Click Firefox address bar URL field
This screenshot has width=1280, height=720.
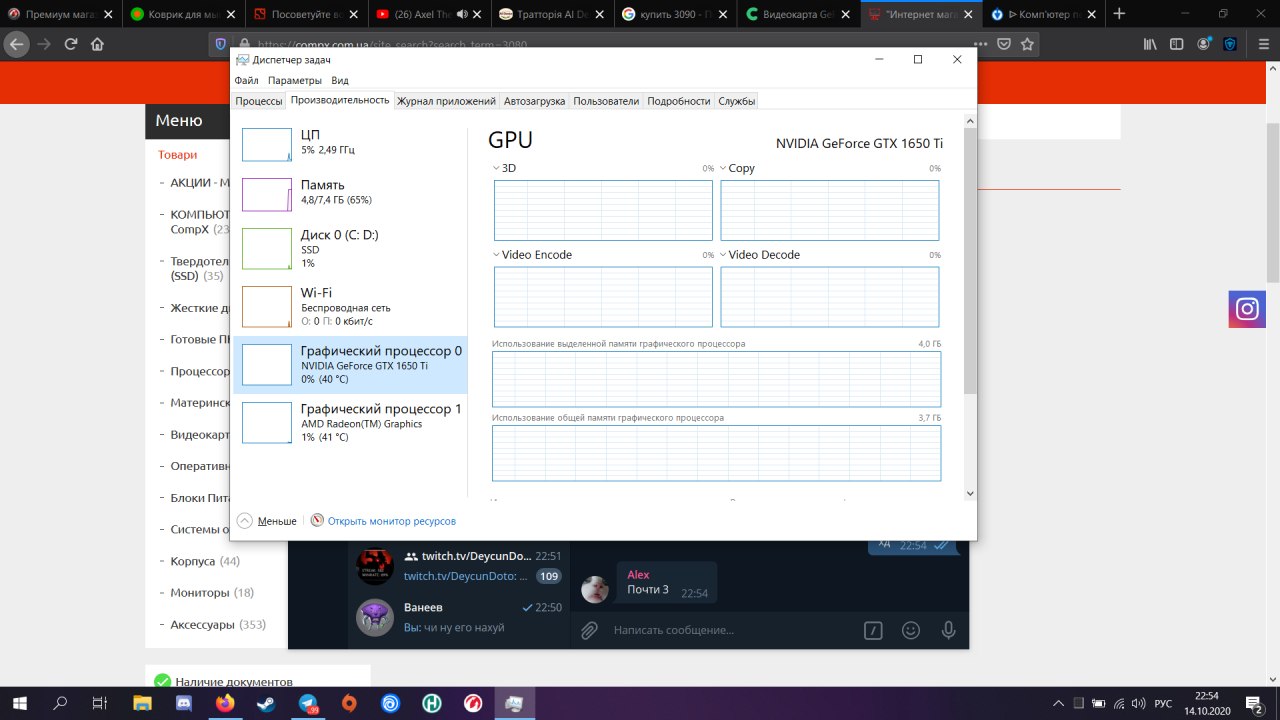[x=600, y=44]
